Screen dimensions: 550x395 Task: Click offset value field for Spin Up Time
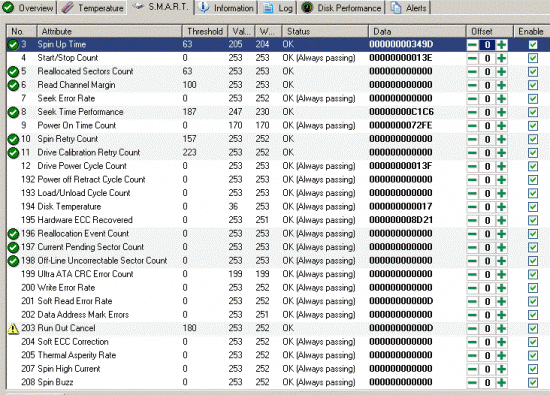487,45
